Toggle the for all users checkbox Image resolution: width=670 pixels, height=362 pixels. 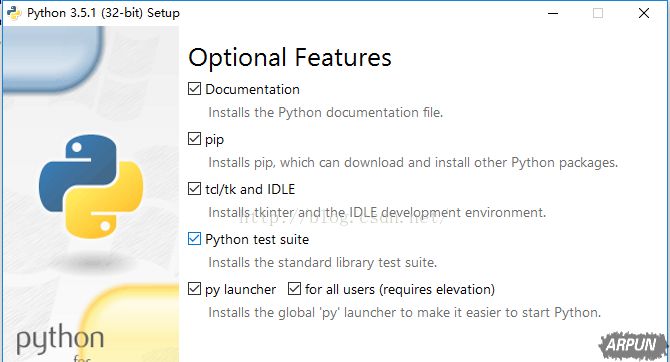[x=294, y=289]
